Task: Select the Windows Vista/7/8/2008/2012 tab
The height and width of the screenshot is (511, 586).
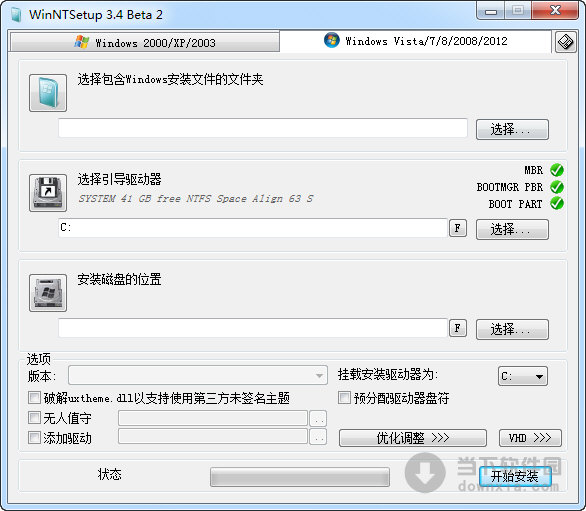Action: 416,41
